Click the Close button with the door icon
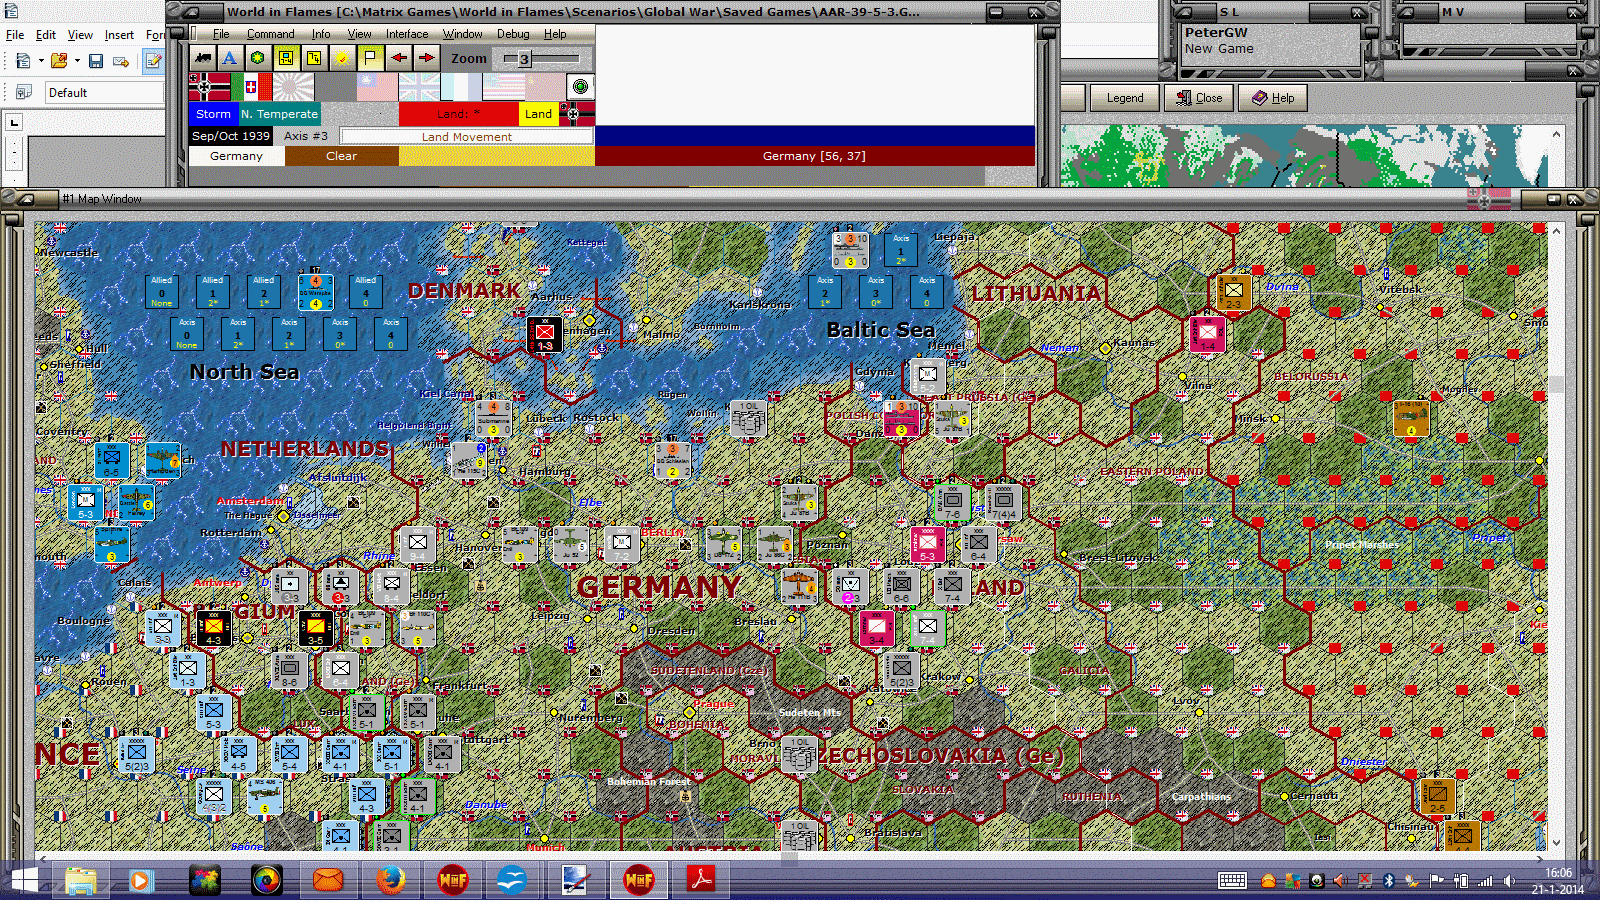The height and width of the screenshot is (900, 1600). click(x=1199, y=98)
